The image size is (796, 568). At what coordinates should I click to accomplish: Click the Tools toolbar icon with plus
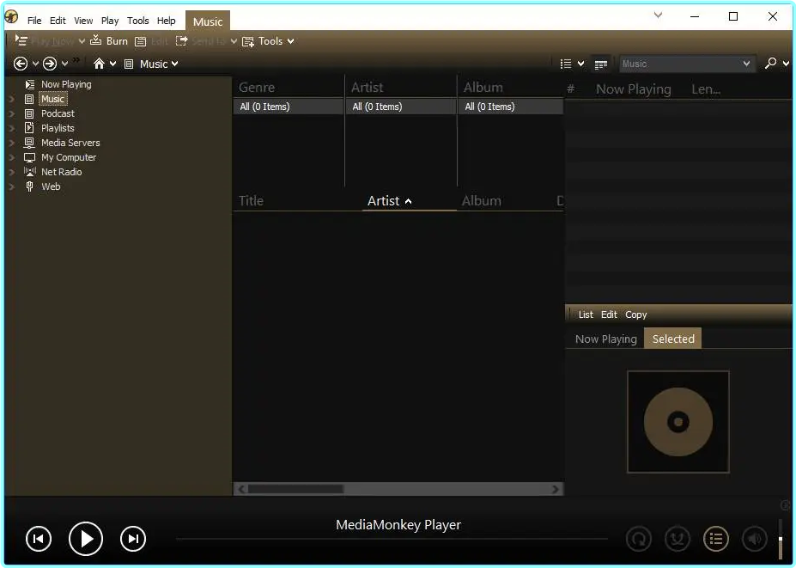point(248,42)
